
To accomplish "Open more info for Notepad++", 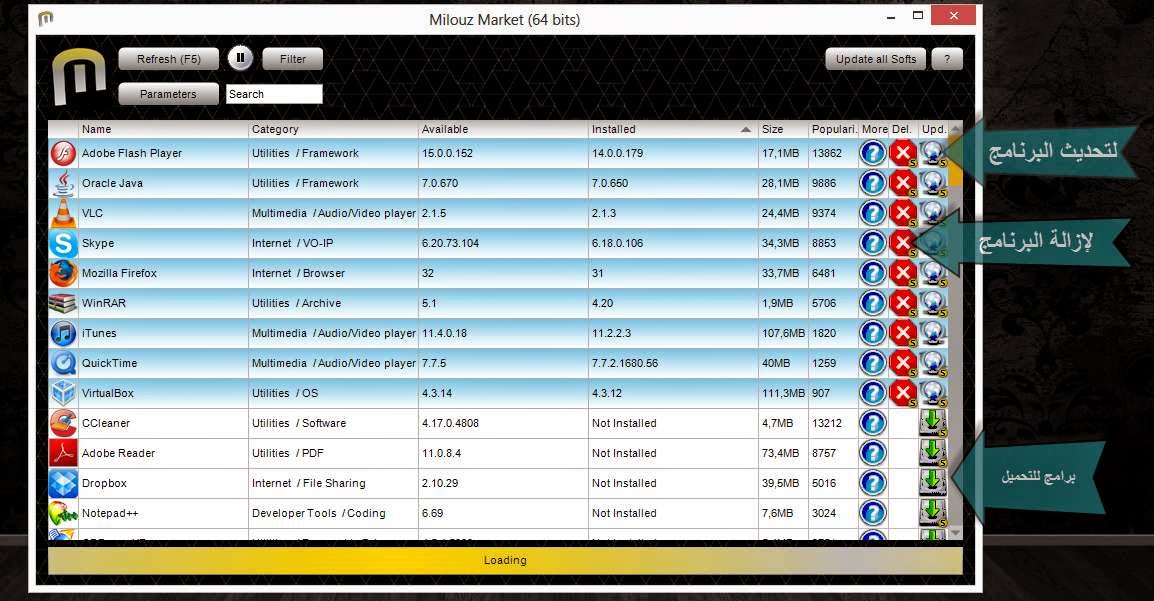I will (873, 513).
